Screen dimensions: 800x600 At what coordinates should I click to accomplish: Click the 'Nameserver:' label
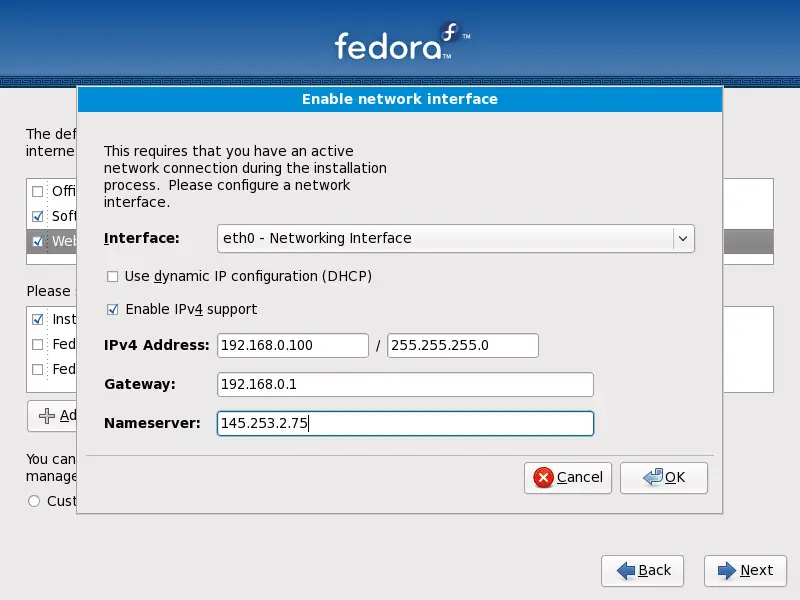tap(152, 423)
